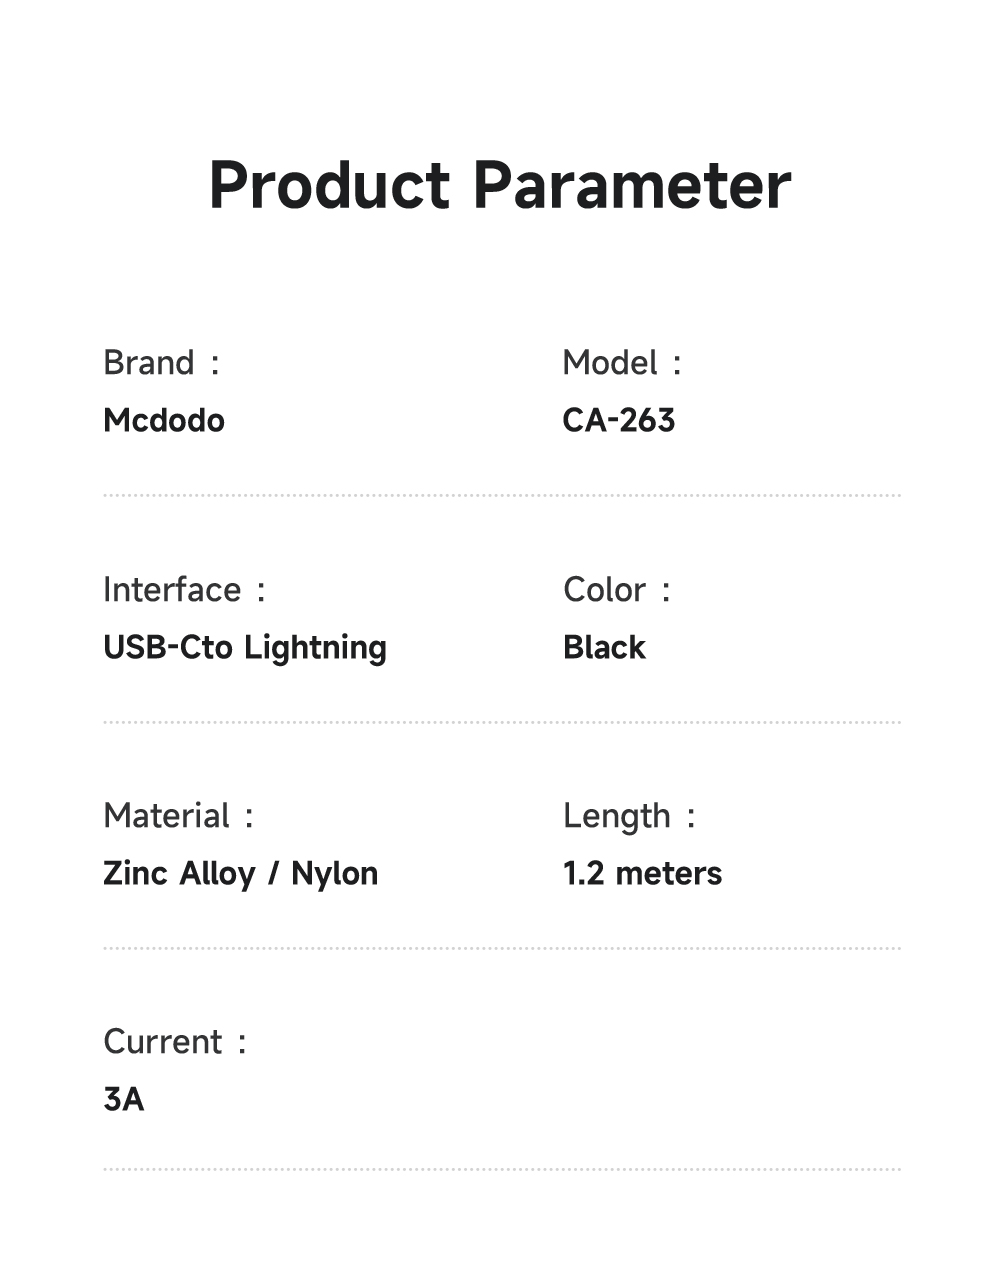Viewport: 1000px width, 1269px height.
Task: Click the "Current :" label
Action: coord(175,1042)
